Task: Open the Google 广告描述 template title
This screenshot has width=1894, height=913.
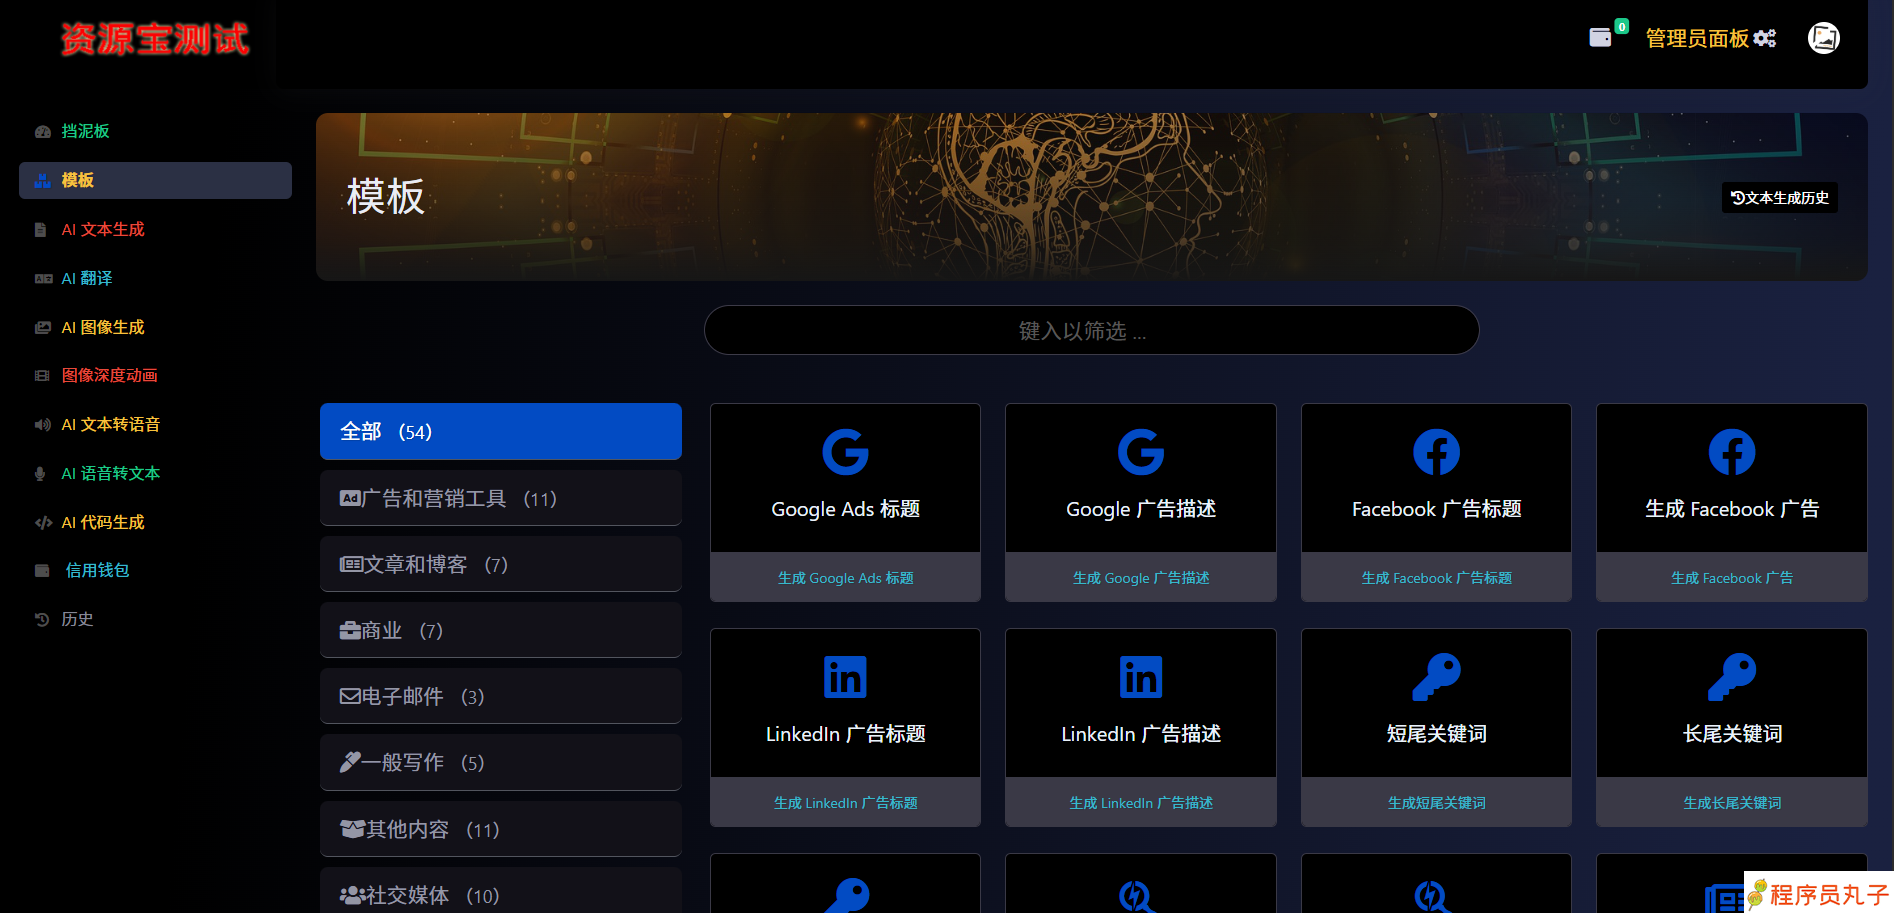Action: [1141, 509]
